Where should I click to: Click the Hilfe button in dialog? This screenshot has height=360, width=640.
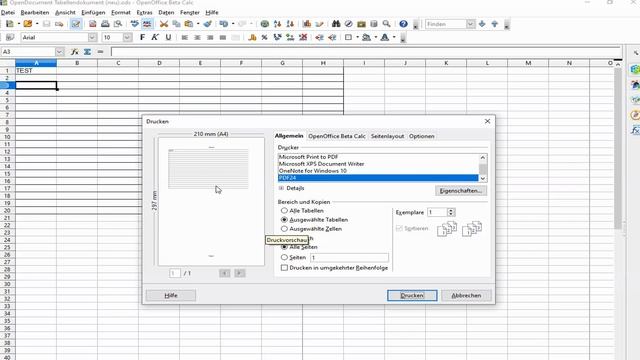pyautogui.click(x=171, y=295)
